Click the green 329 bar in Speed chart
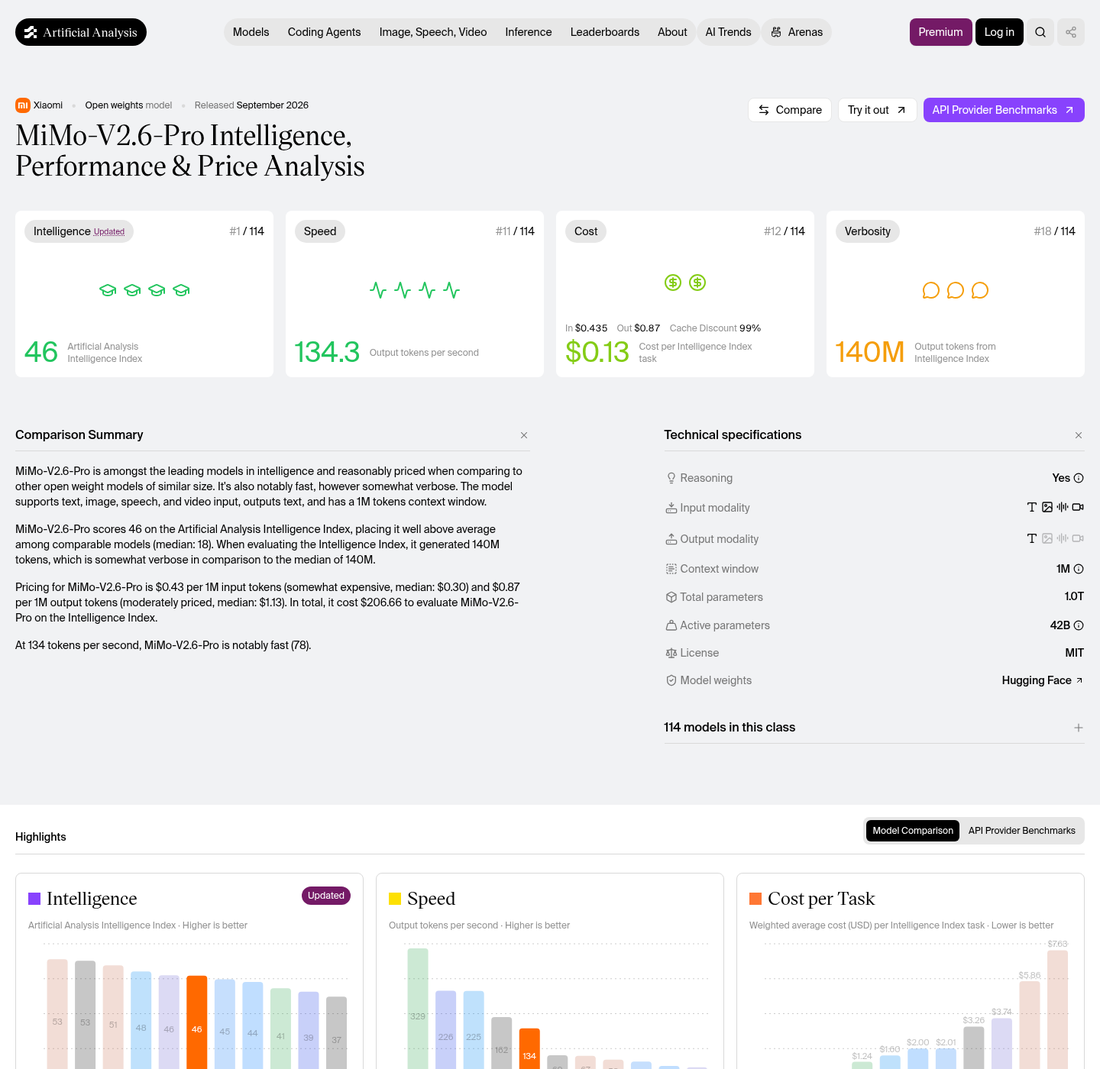 click(x=417, y=1009)
